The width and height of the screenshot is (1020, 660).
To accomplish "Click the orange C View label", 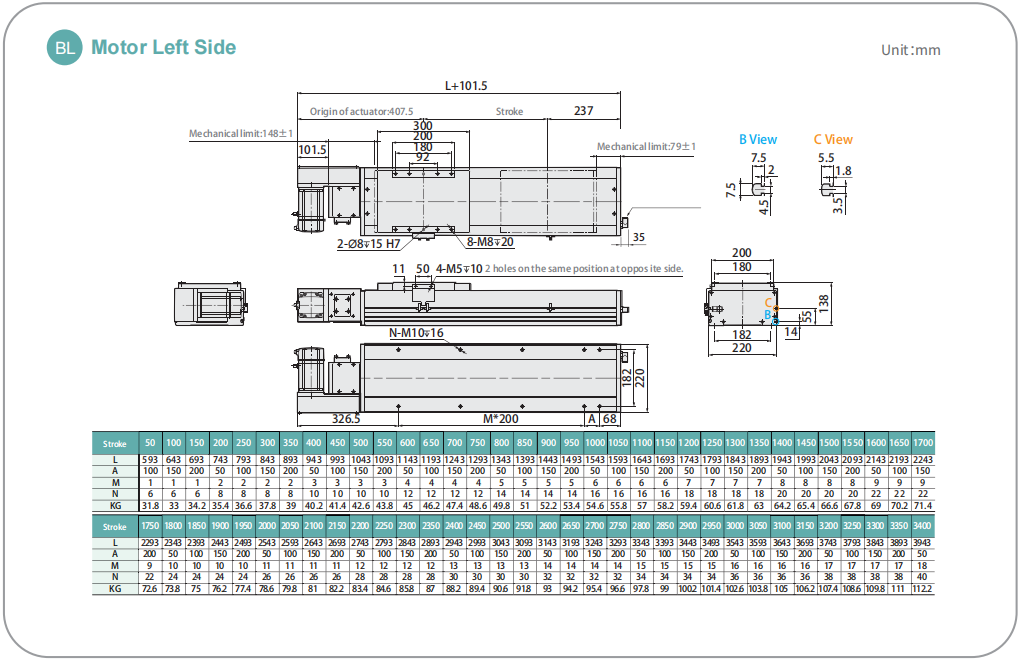I will [832, 140].
